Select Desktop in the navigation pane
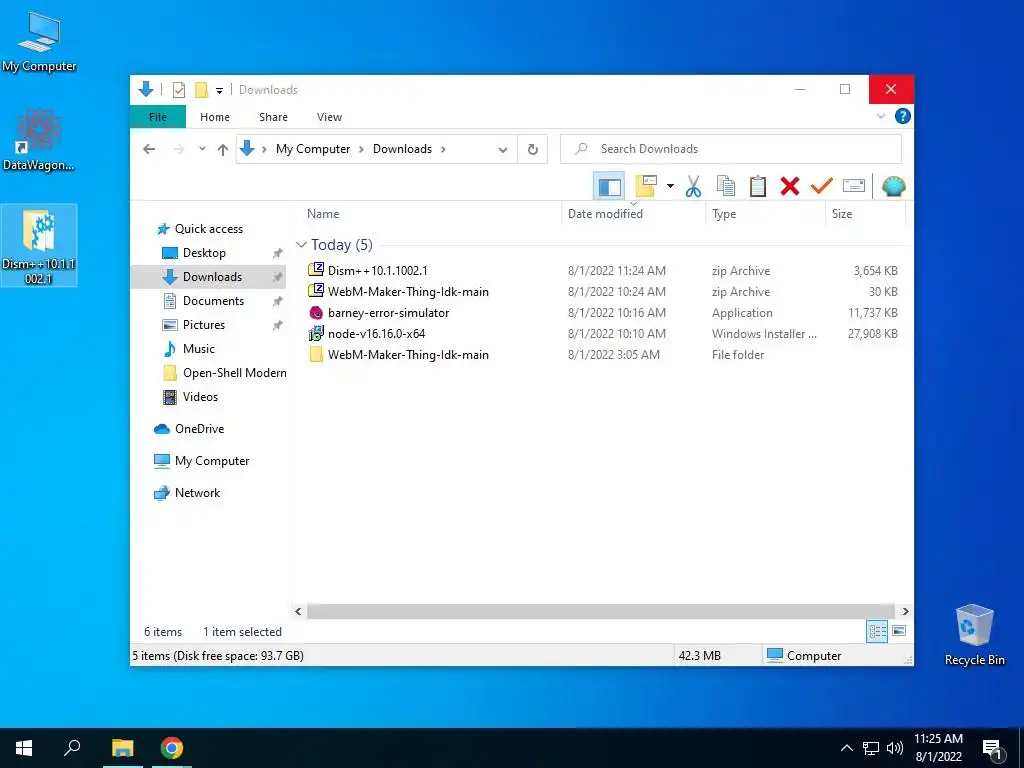Screen dimensions: 1024x768 tap(204, 253)
